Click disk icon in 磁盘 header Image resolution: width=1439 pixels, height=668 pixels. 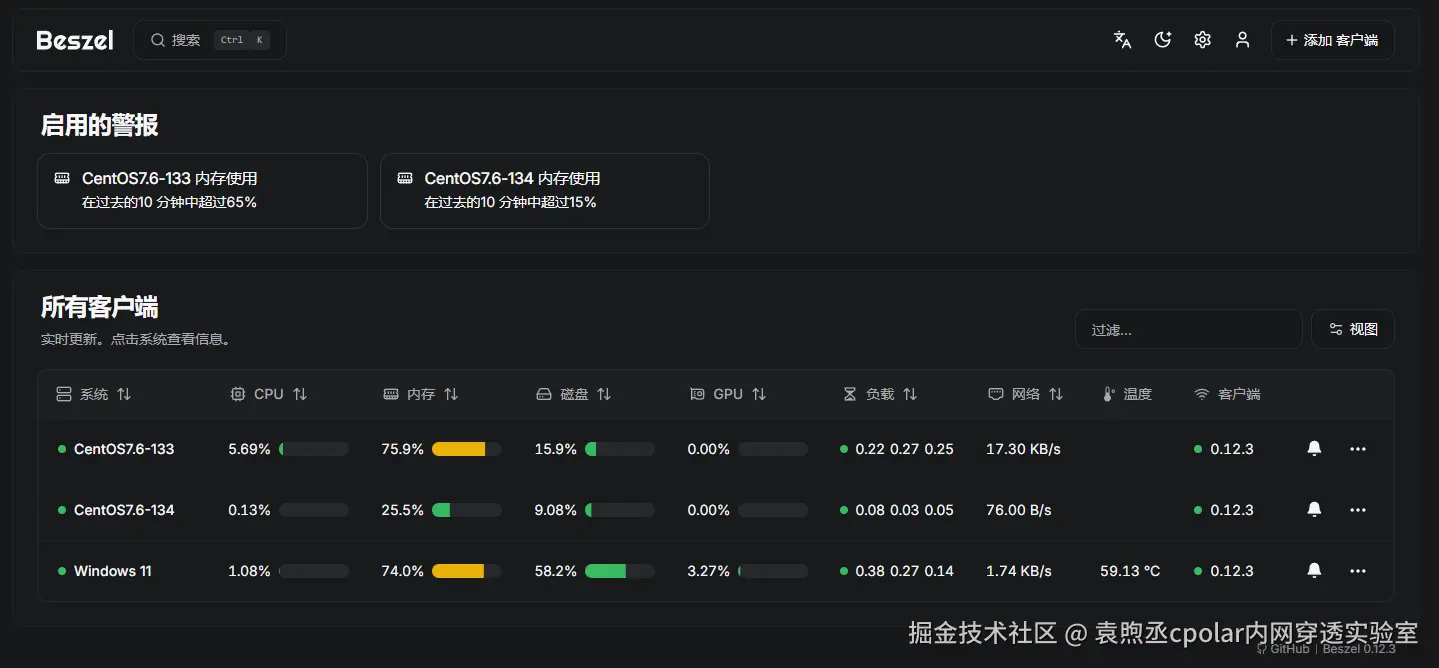(x=544, y=394)
